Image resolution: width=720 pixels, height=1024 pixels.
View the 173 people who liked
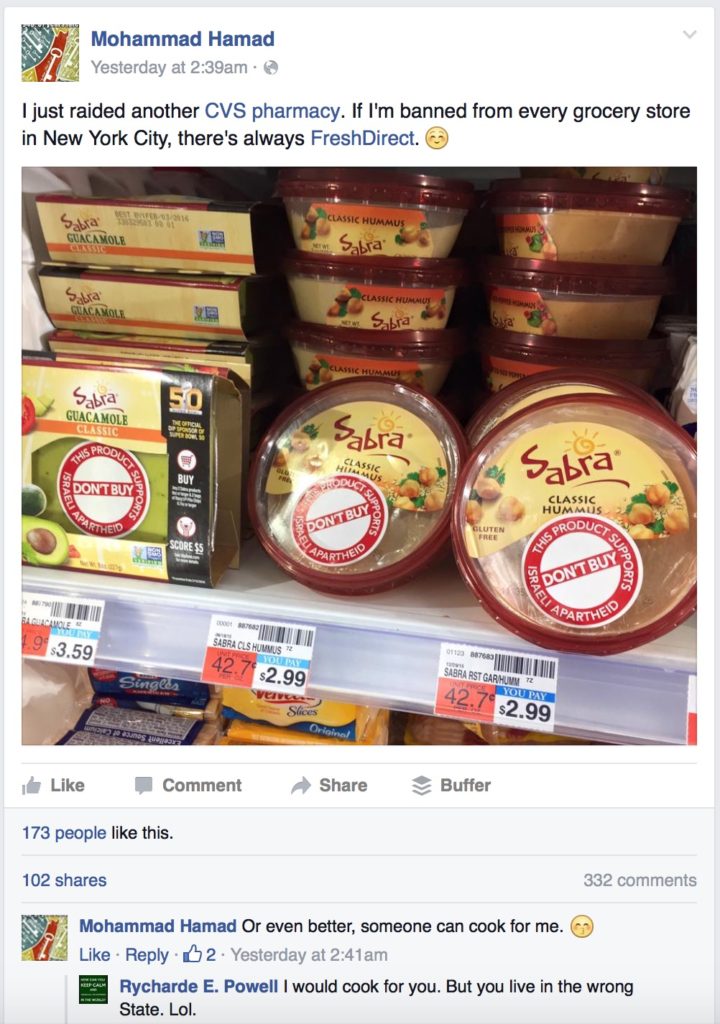(64, 833)
